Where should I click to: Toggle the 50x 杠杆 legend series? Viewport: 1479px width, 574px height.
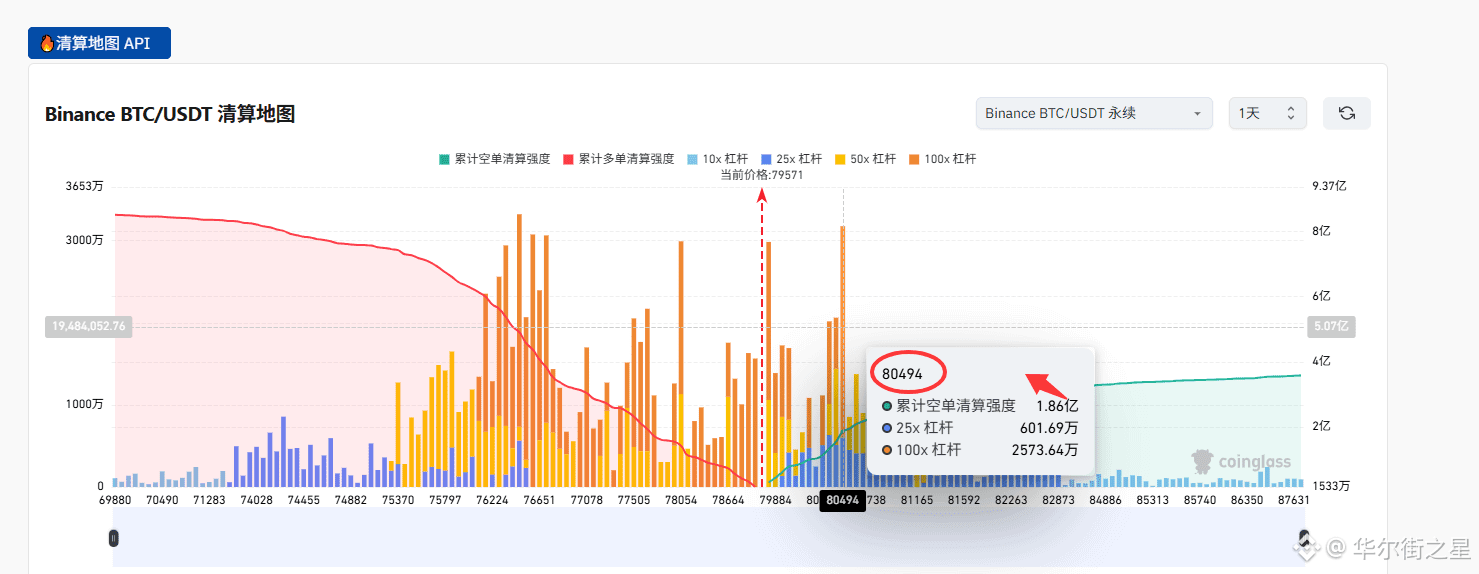(865, 159)
